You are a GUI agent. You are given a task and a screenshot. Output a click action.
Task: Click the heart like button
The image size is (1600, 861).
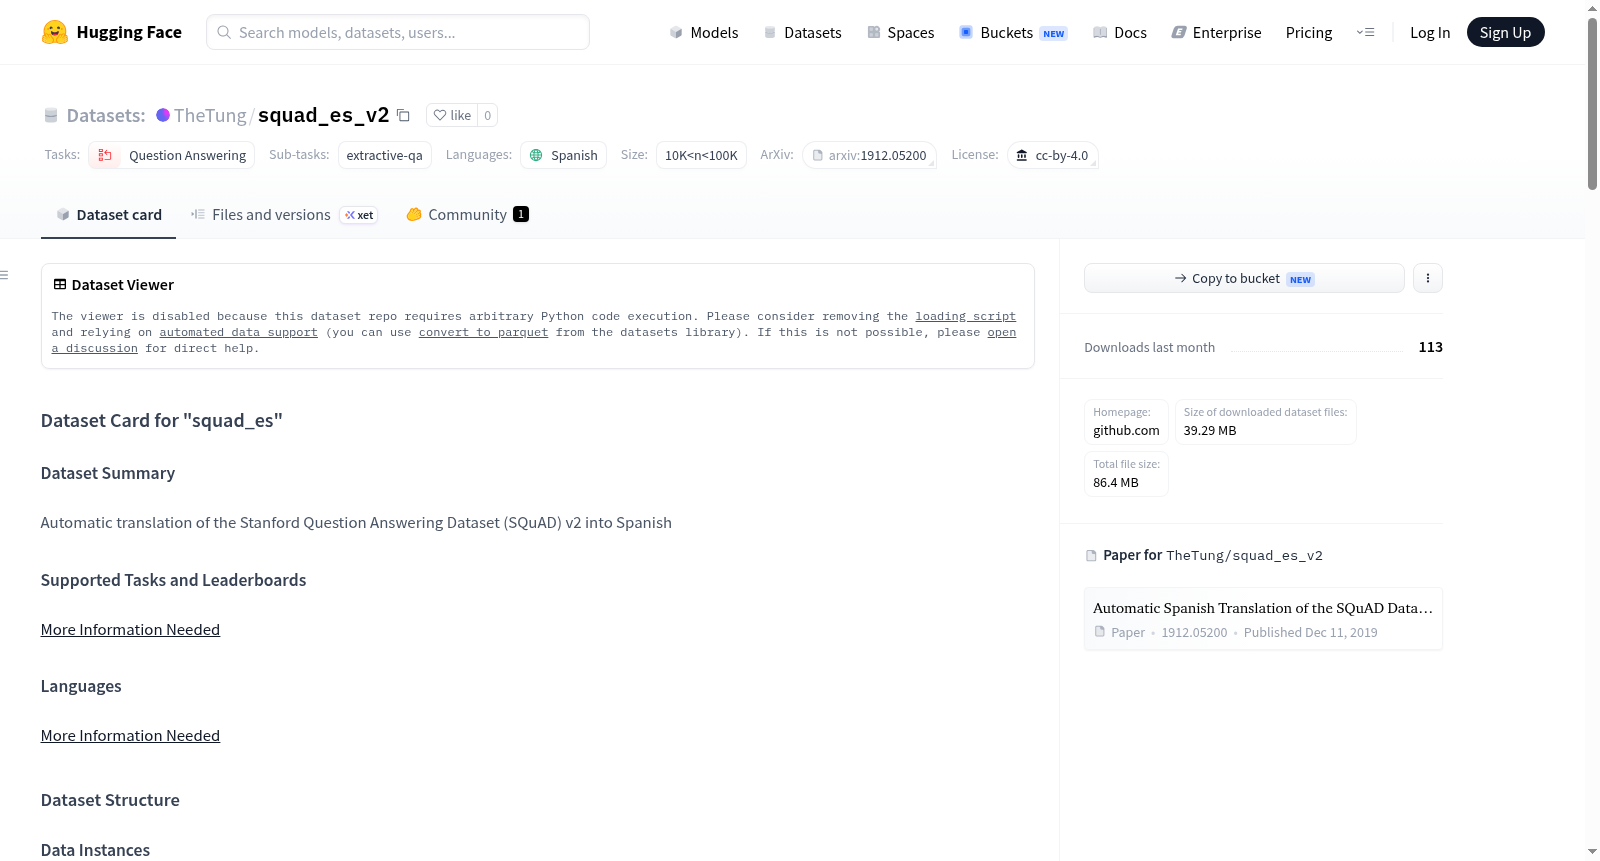(452, 115)
